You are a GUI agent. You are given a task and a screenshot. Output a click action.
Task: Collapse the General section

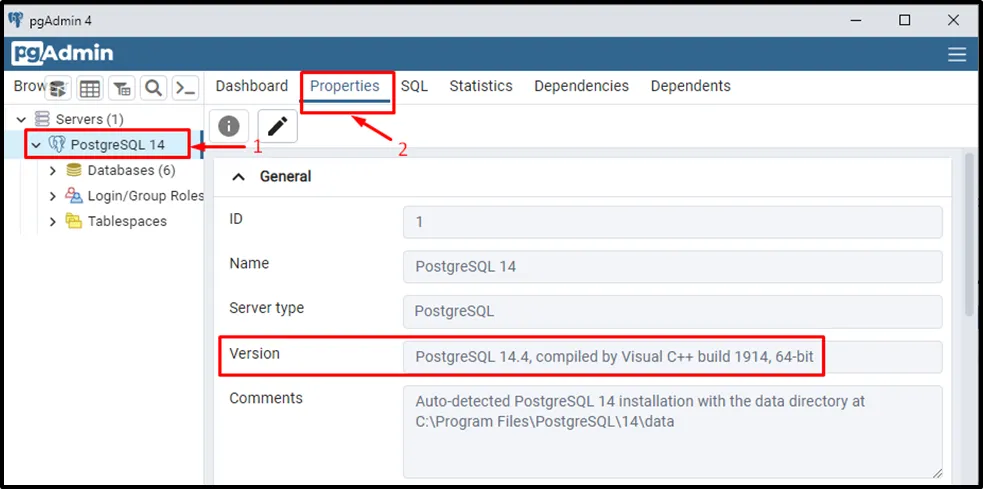(x=239, y=177)
